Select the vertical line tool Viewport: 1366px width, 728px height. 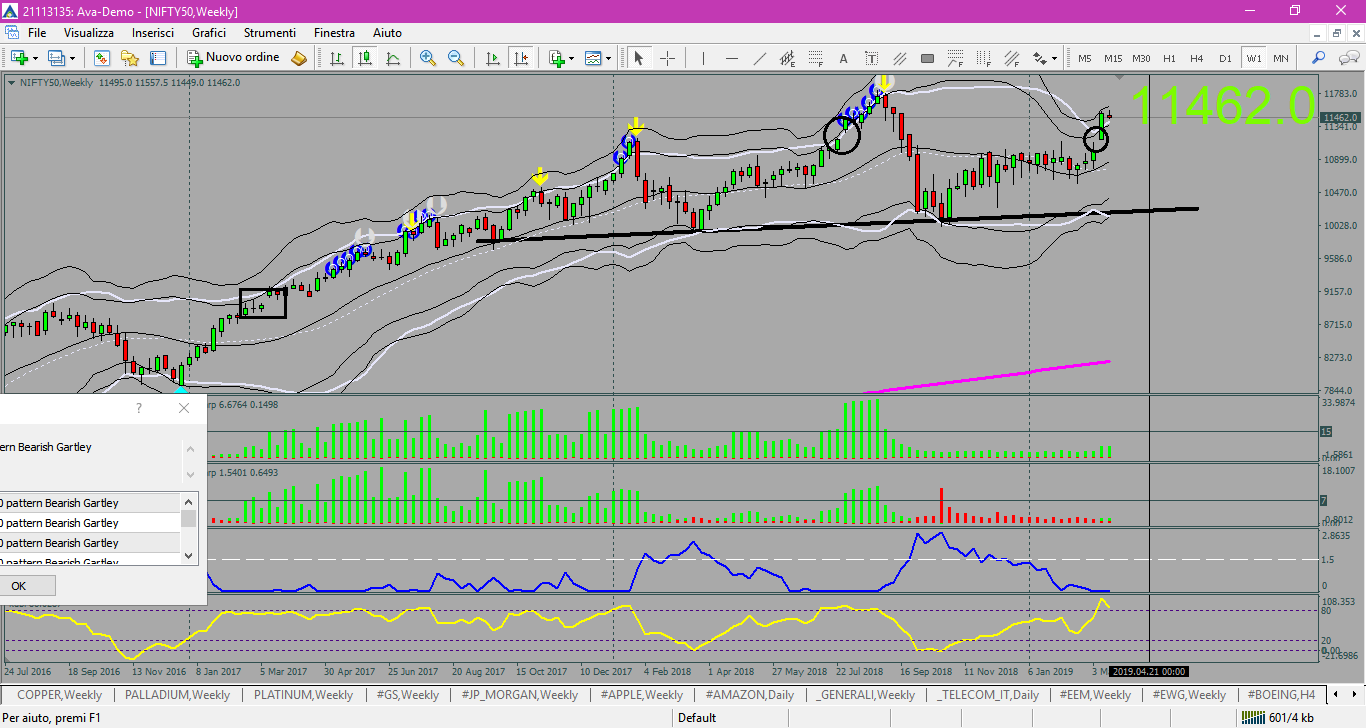(703, 58)
